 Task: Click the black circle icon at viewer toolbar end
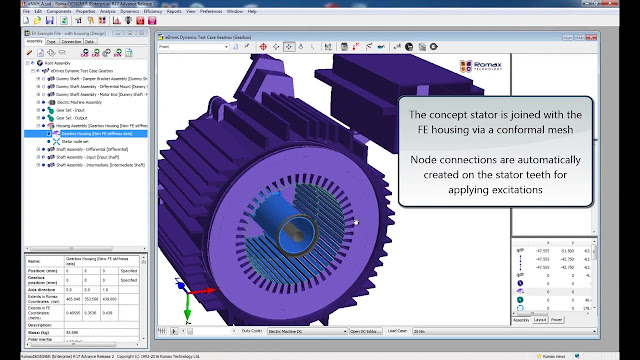click(x=434, y=47)
